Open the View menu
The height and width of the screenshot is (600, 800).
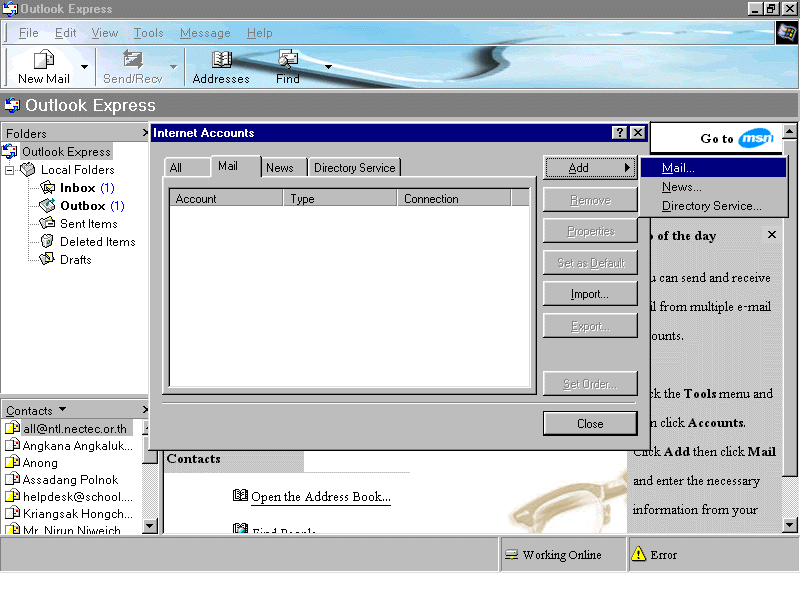coord(105,33)
